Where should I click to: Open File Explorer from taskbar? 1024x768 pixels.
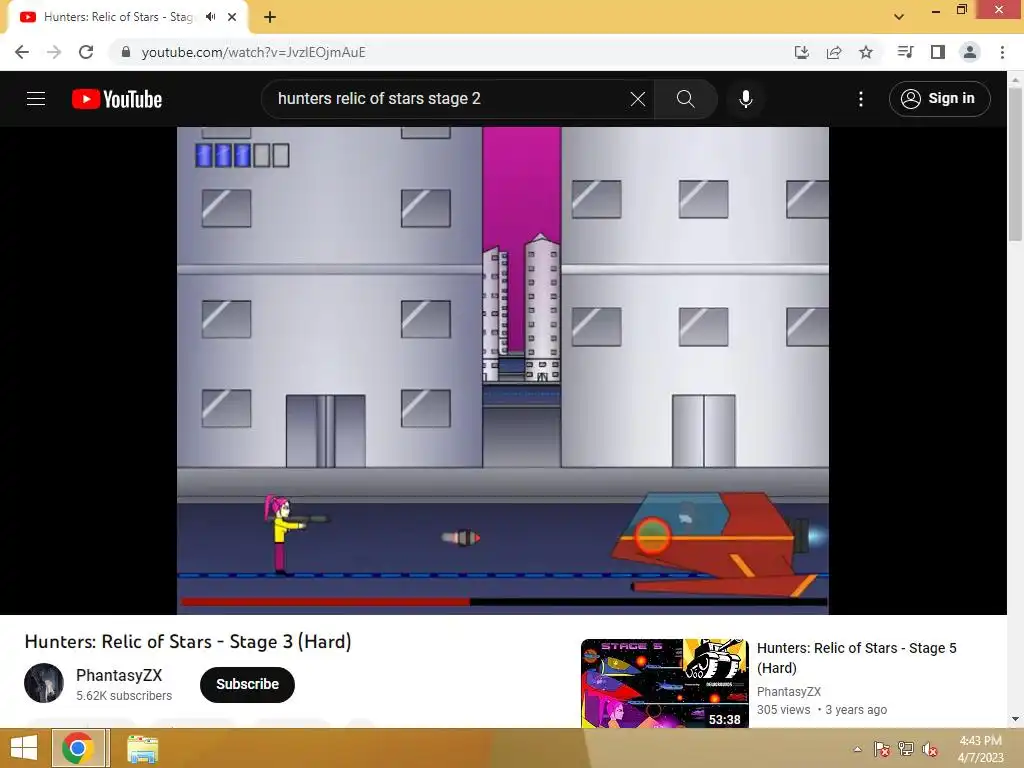pos(142,749)
